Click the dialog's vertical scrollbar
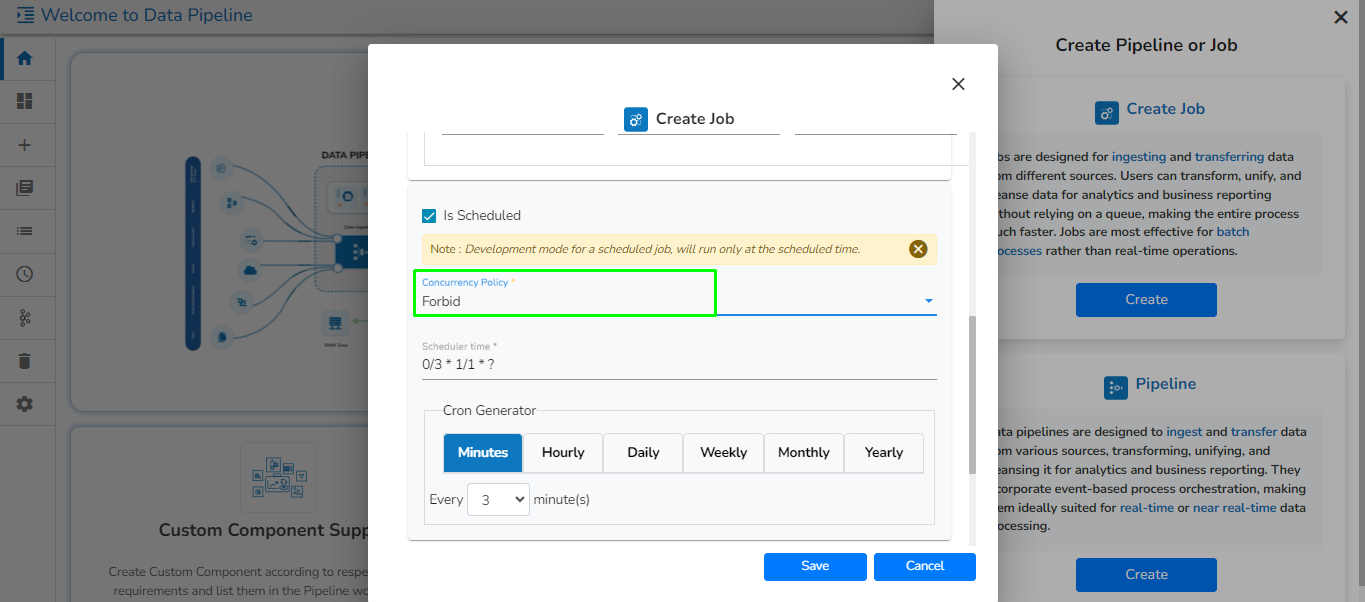Screen dimensions: 1365x602 pyautogui.click(x=971, y=395)
